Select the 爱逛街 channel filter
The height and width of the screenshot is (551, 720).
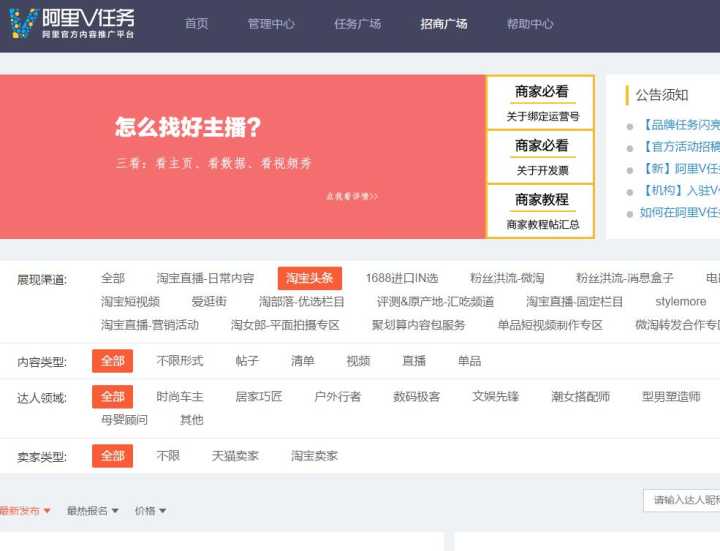coord(209,302)
